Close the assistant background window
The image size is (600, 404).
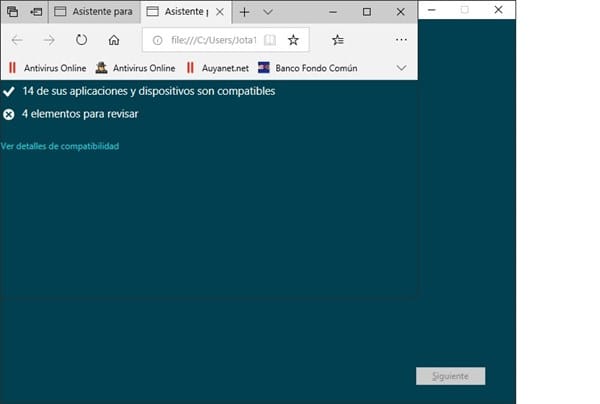coord(498,10)
